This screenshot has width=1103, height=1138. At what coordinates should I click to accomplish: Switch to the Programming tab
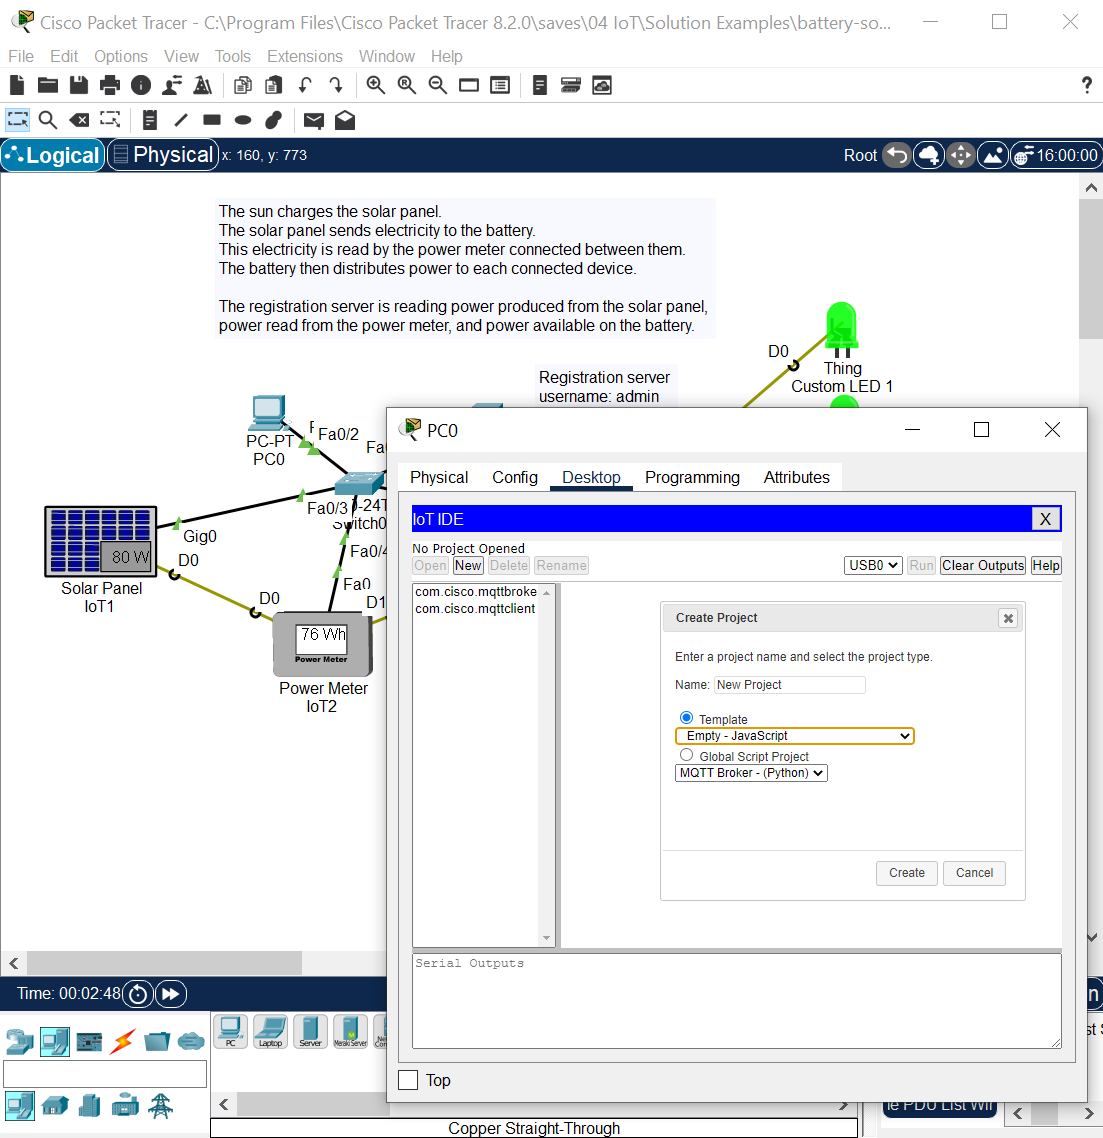tap(692, 477)
